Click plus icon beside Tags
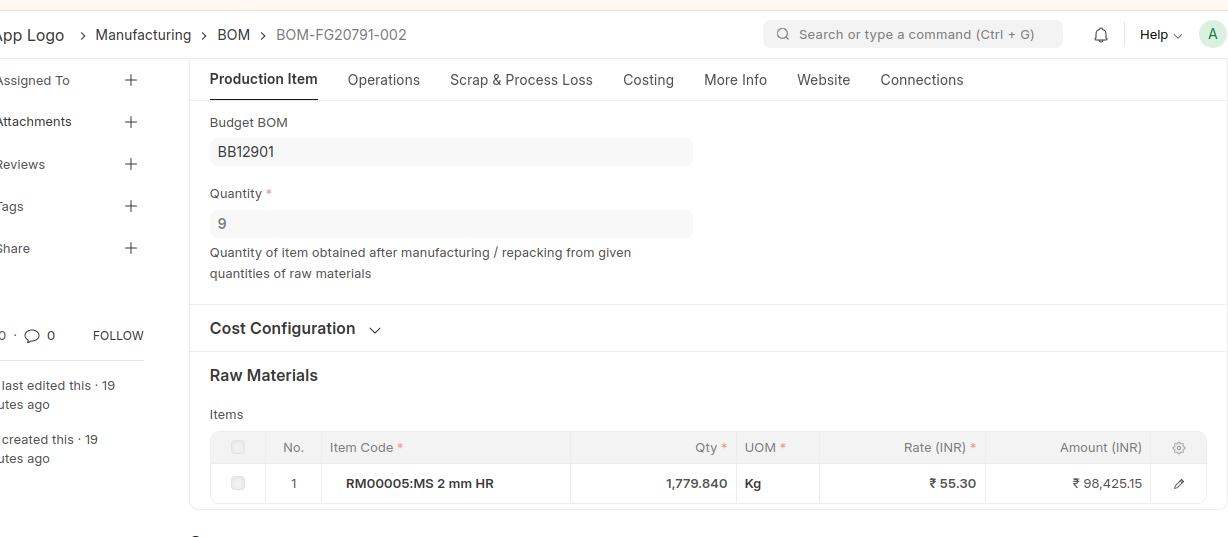Screen dimensions: 1228x537 (x=131, y=206)
